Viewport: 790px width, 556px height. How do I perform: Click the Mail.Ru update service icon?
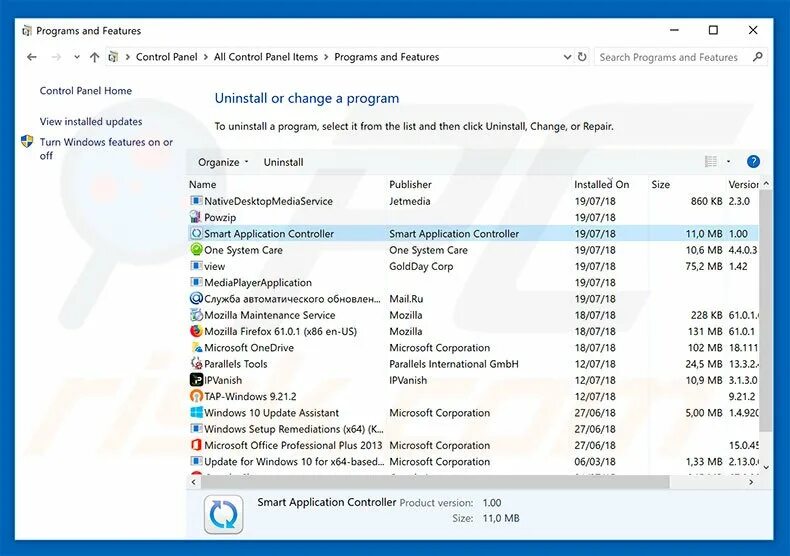[196, 298]
